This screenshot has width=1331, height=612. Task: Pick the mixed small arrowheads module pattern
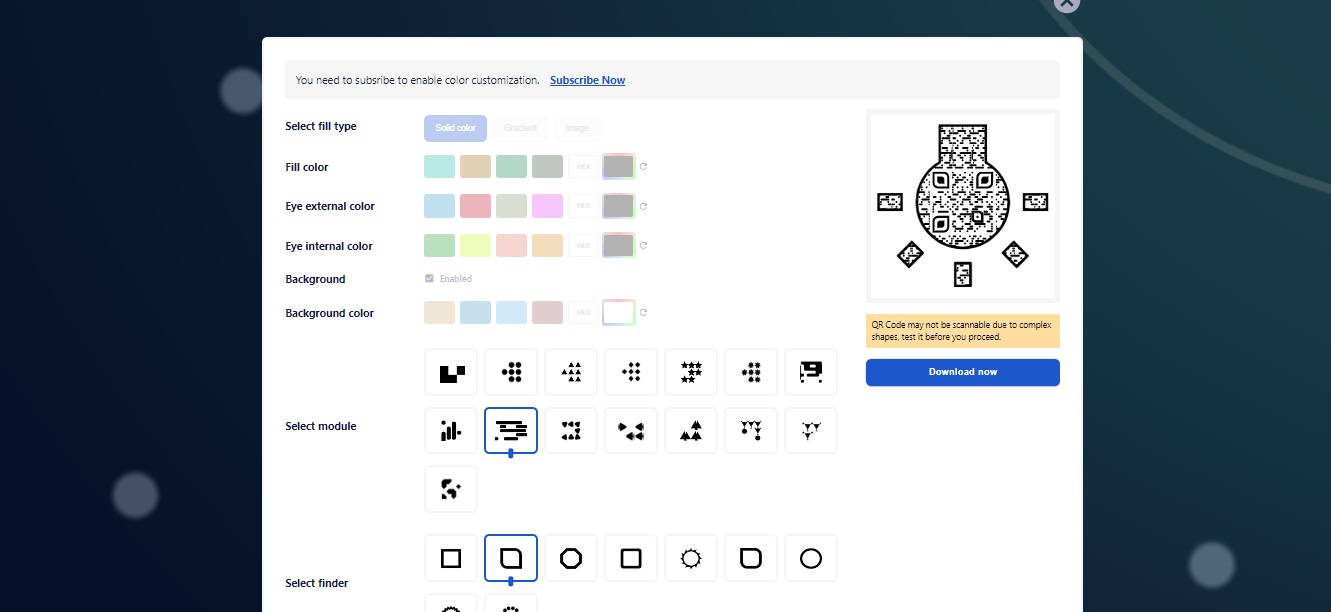[571, 431]
